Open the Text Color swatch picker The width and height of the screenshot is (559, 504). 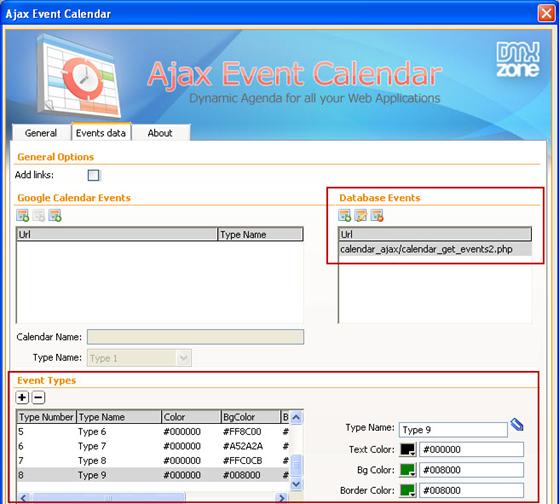pyautogui.click(x=408, y=449)
